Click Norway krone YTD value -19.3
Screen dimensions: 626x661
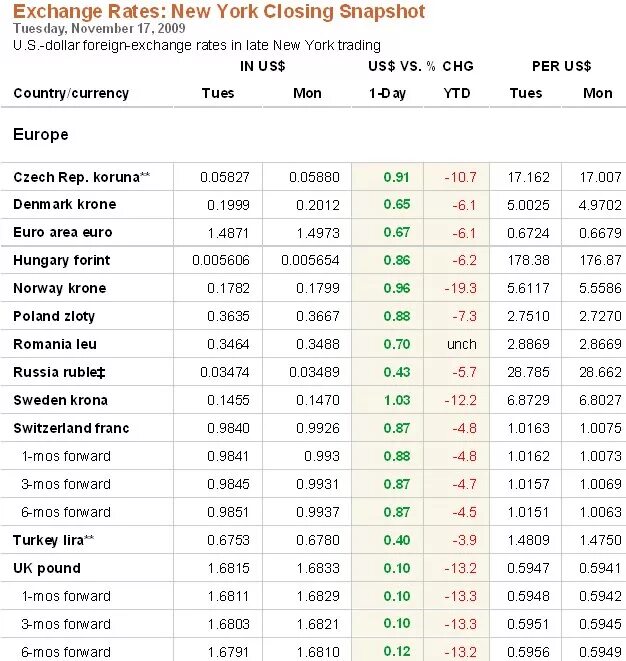coord(460,288)
